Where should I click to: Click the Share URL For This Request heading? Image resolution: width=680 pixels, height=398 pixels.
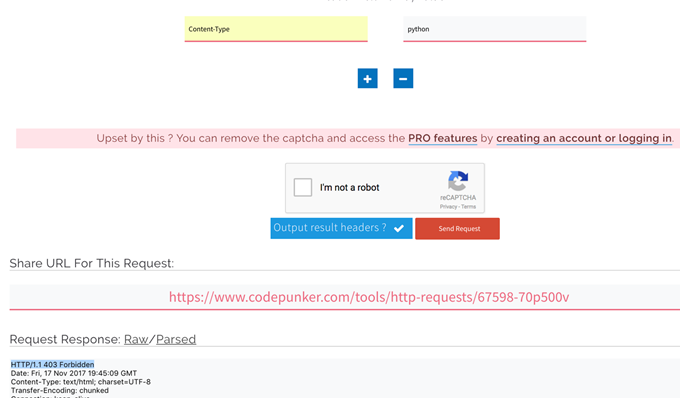(92, 263)
